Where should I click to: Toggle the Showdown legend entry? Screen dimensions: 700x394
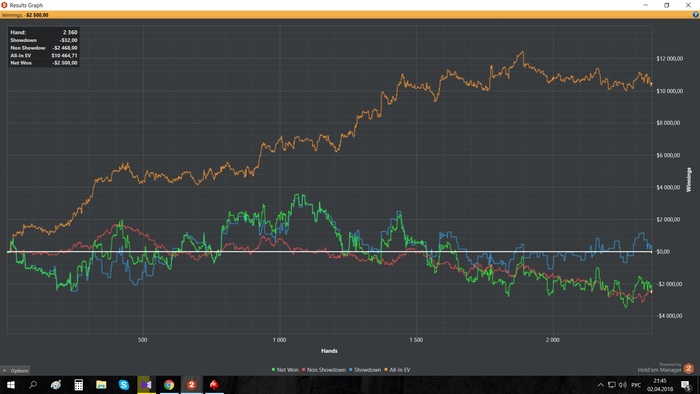(365, 369)
